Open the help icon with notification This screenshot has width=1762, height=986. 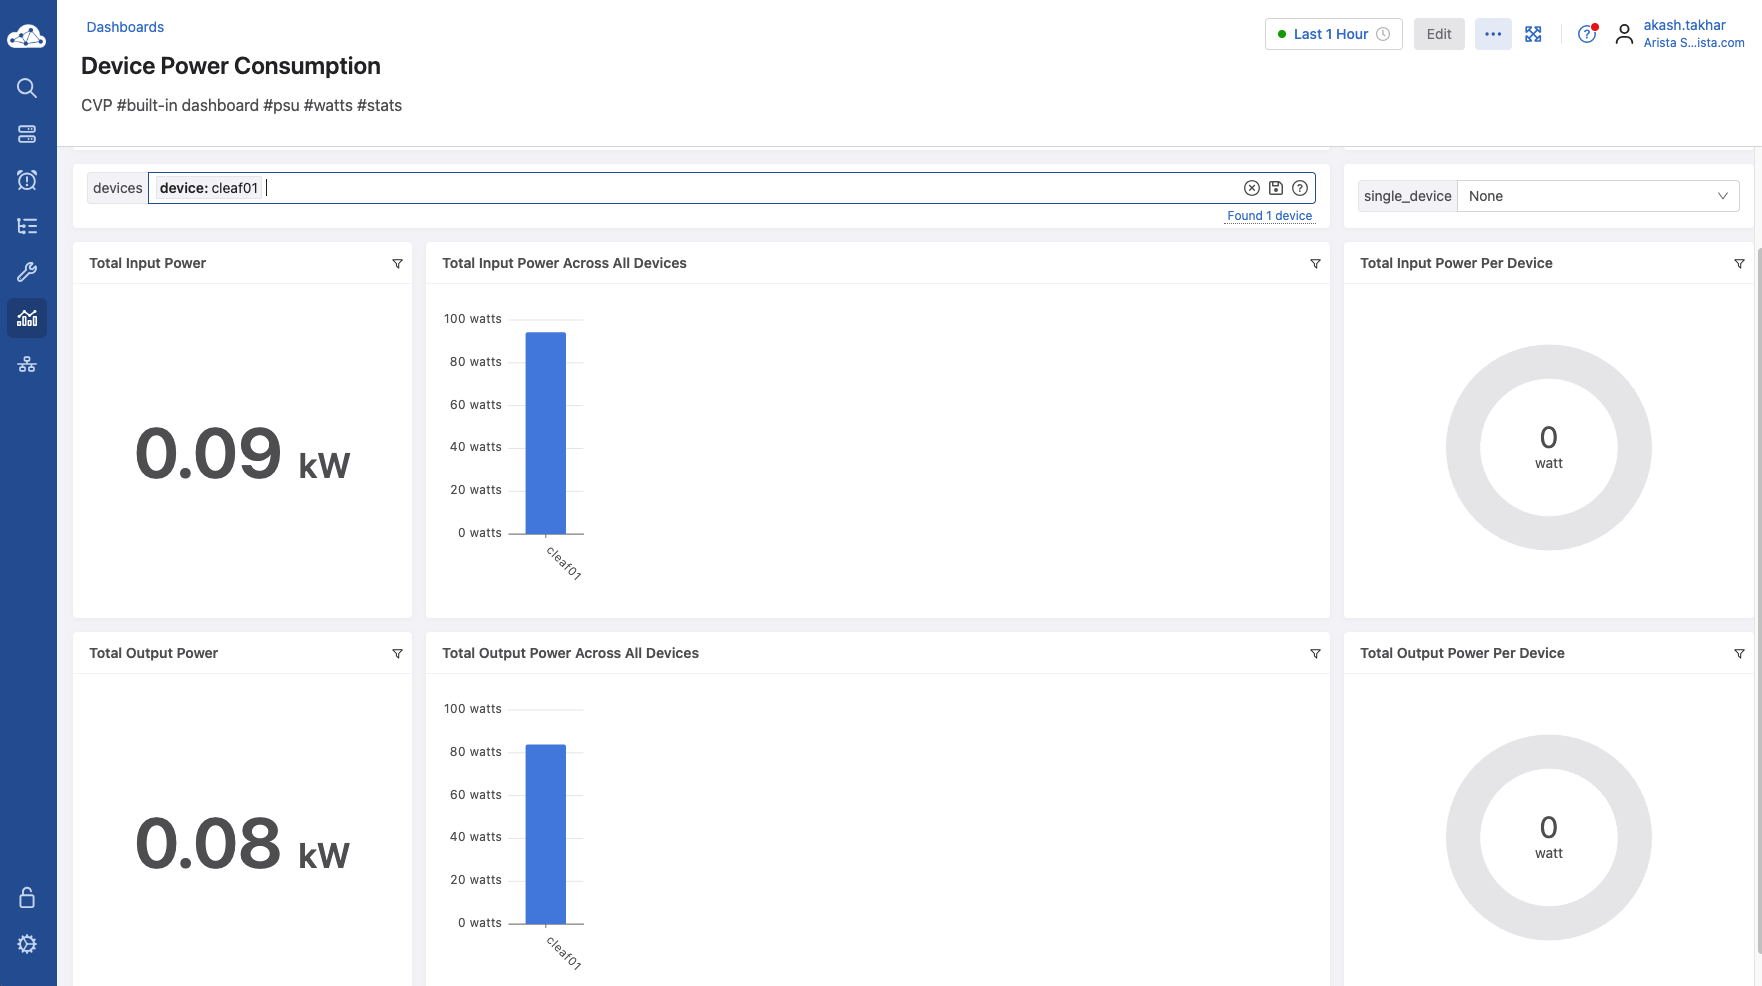tap(1587, 34)
